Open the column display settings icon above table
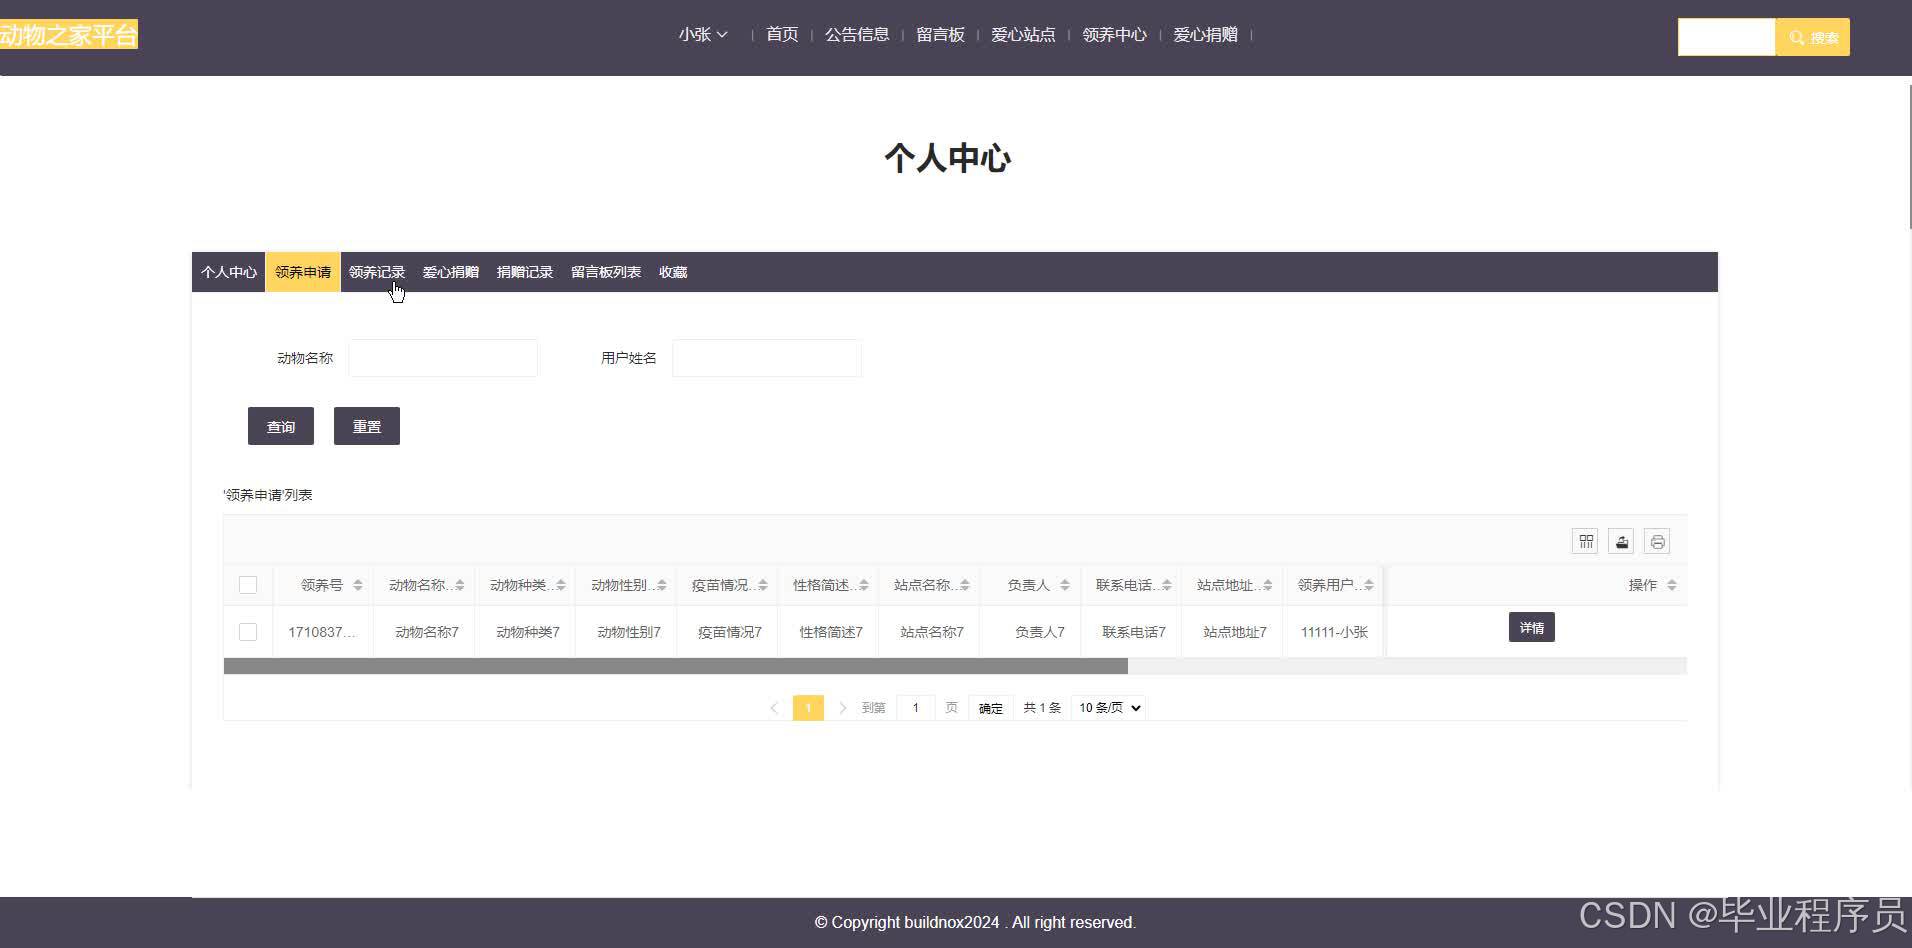The image size is (1912, 948). click(x=1586, y=541)
